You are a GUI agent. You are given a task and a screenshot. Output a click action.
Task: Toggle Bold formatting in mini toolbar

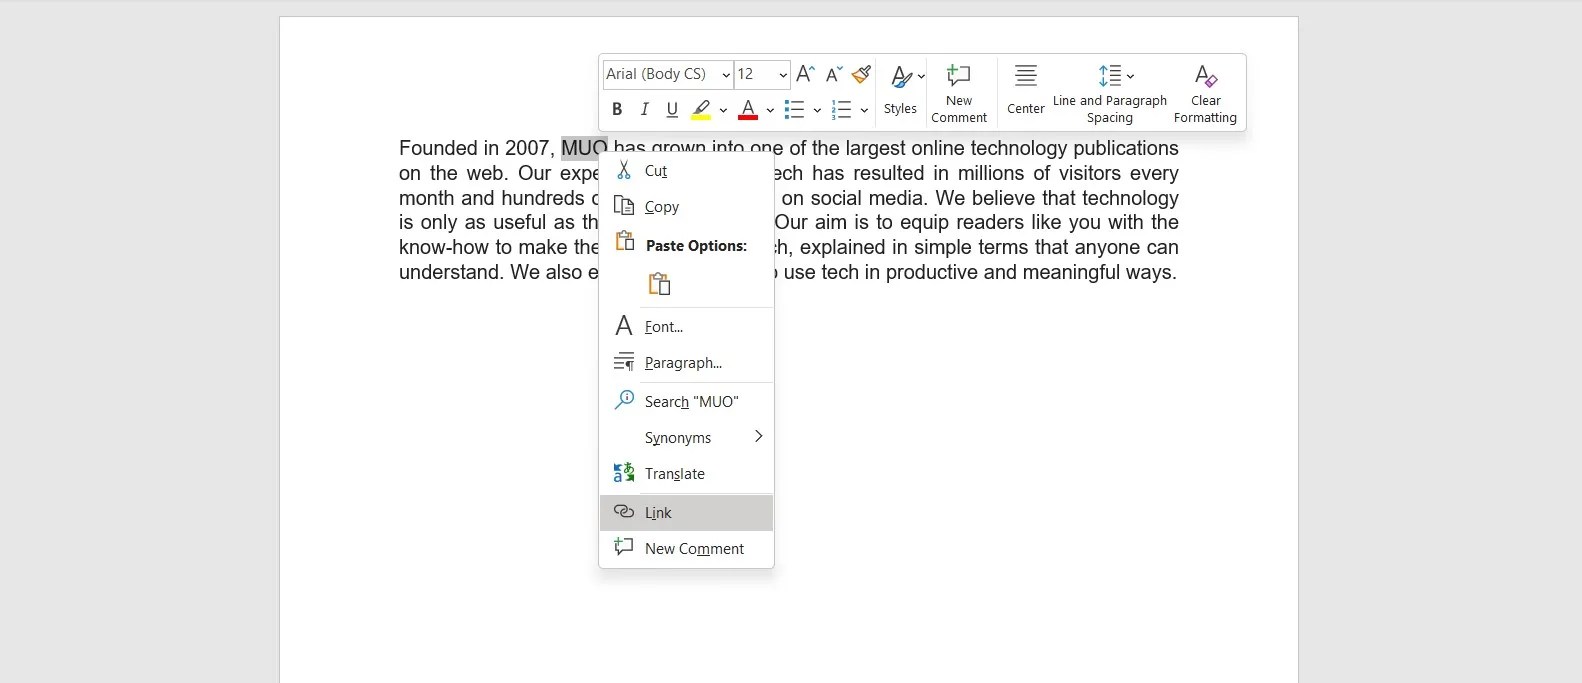pos(617,109)
